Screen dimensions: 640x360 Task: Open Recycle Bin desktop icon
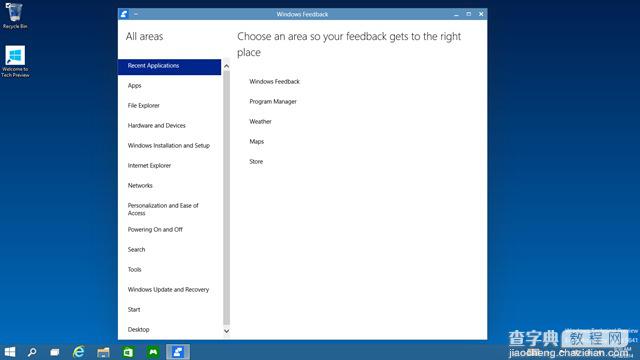pyautogui.click(x=15, y=16)
